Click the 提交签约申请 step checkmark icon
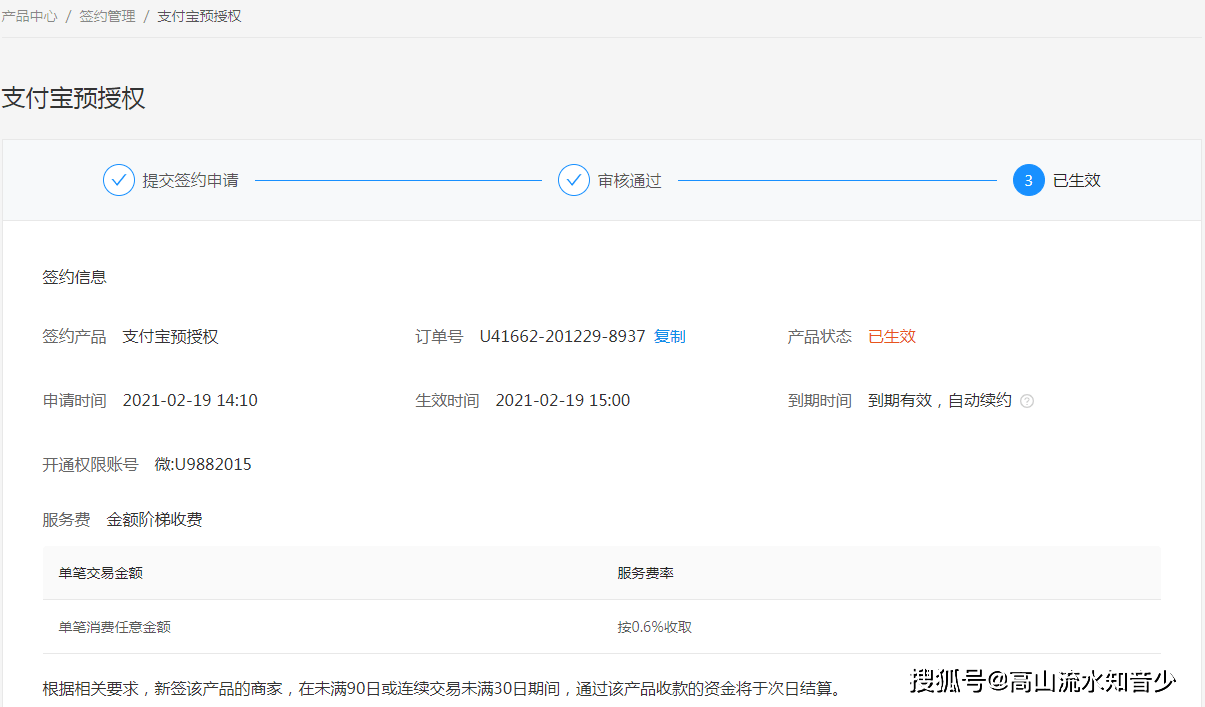 pos(118,180)
